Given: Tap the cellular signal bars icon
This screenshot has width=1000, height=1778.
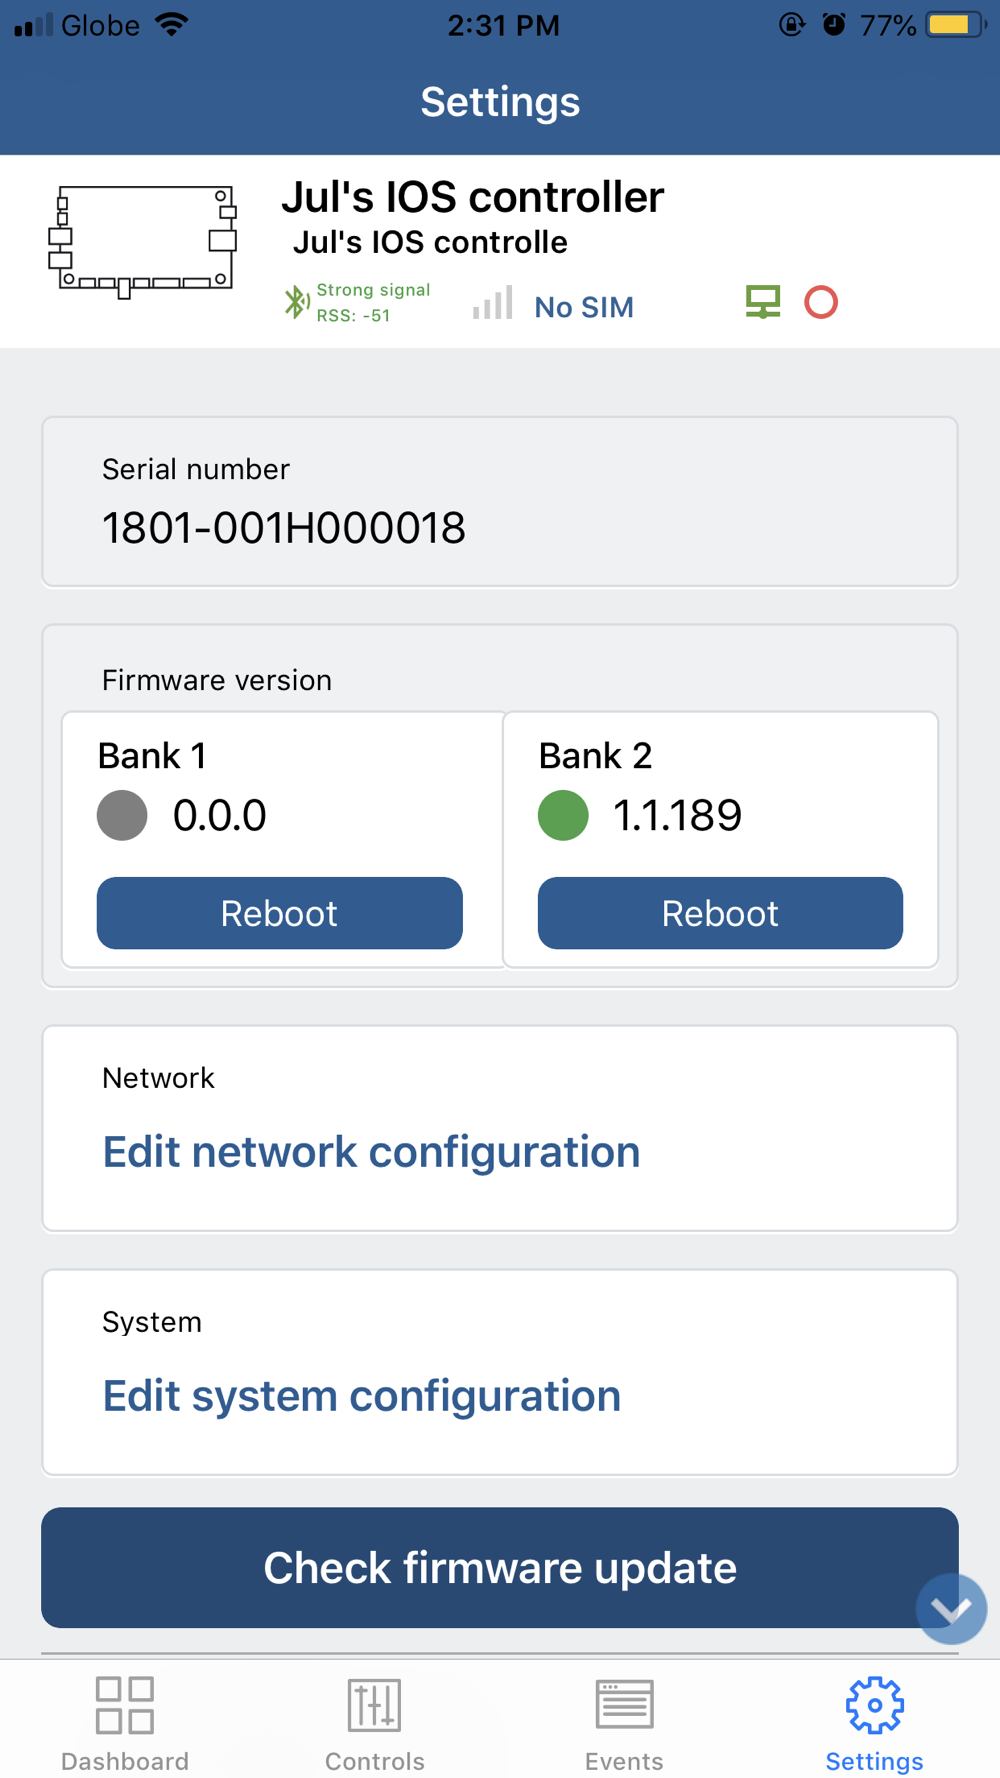Looking at the screenshot, I should coord(493,303).
